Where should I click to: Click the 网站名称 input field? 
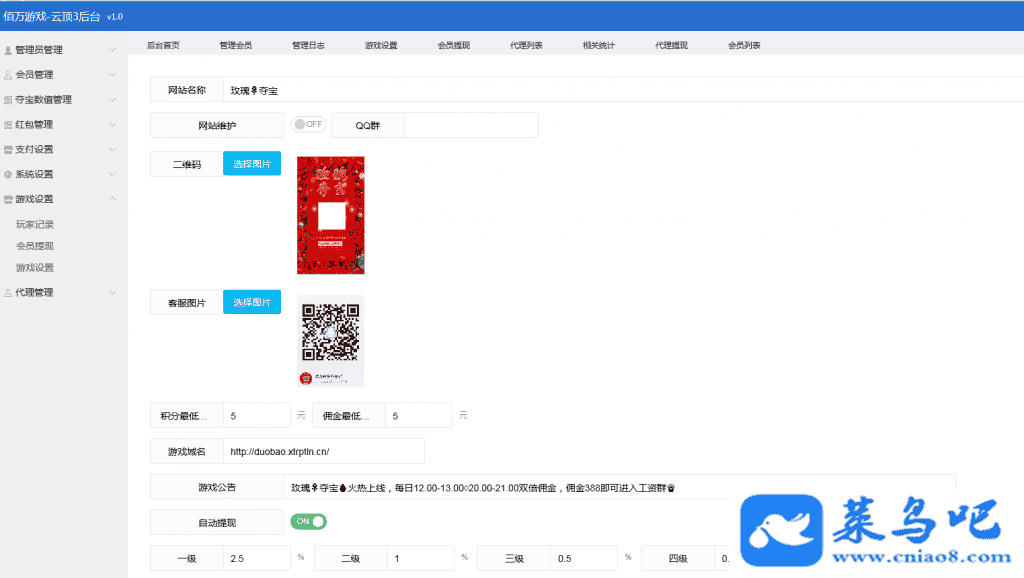[624, 90]
